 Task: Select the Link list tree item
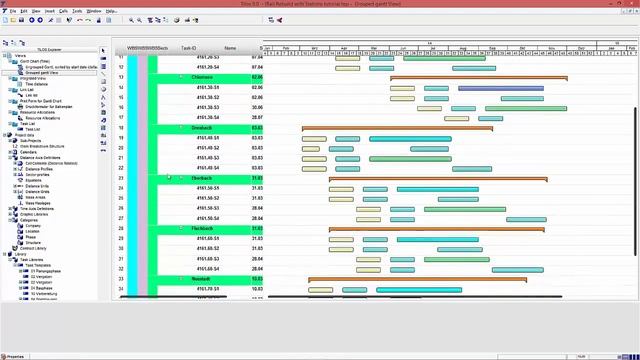click(x=31, y=95)
